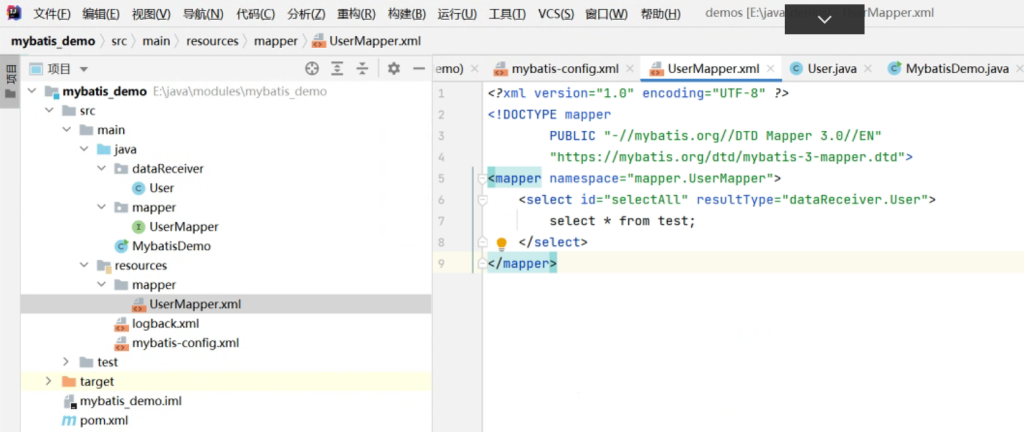The height and width of the screenshot is (432, 1024).
Task: Close the mybatis-config.xml editor tab
Action: click(630, 69)
